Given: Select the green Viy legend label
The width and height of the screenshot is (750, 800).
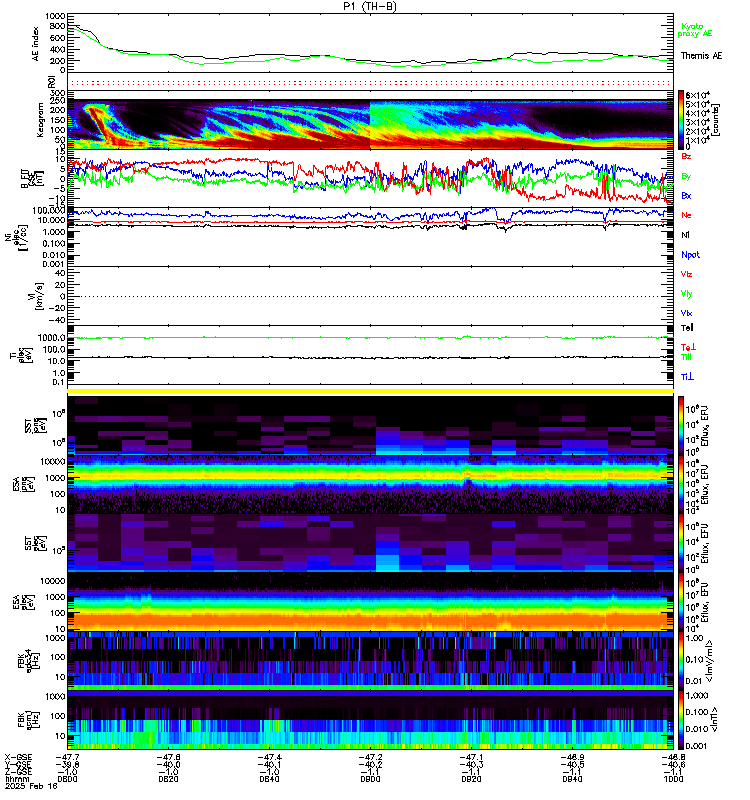Looking at the screenshot, I should point(686,294).
